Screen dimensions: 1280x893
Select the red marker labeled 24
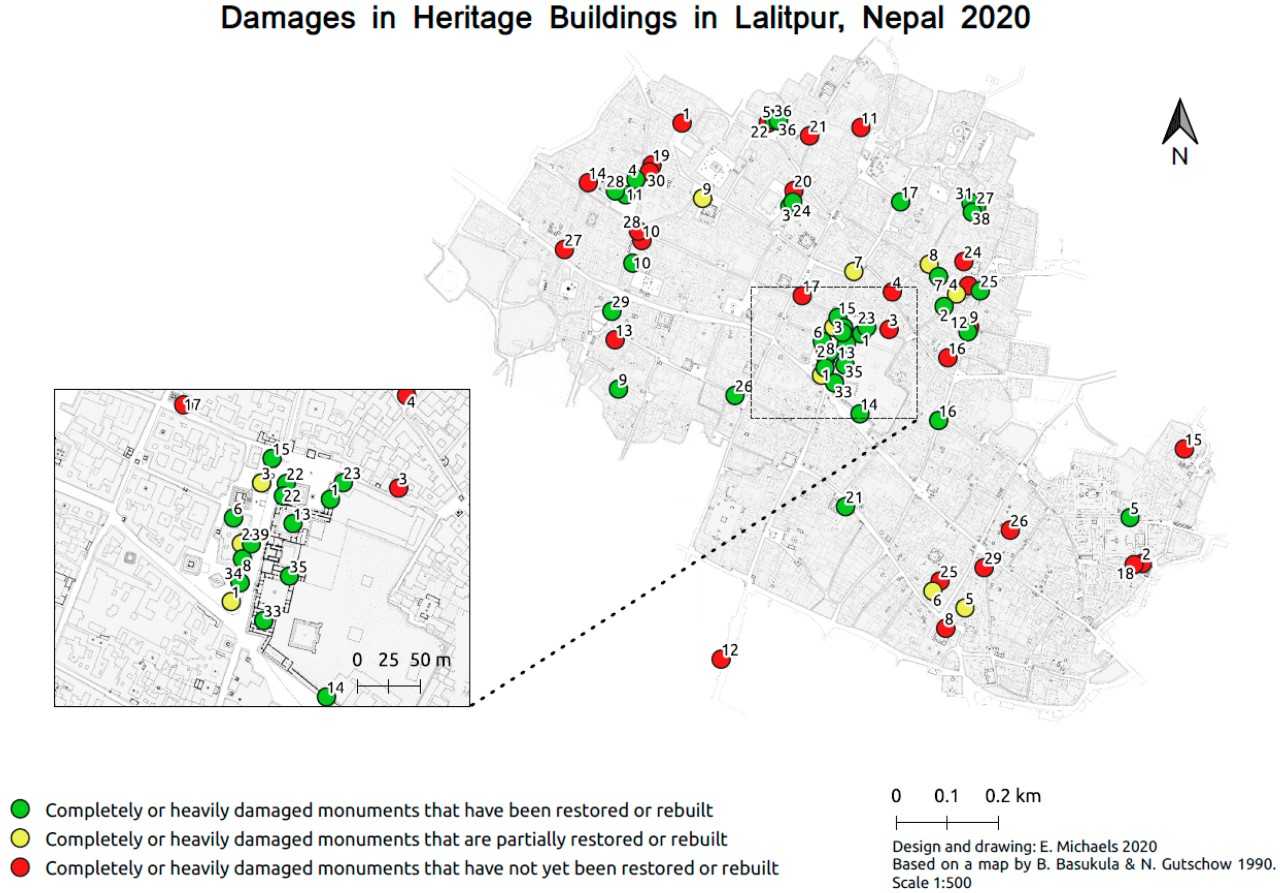click(x=963, y=261)
